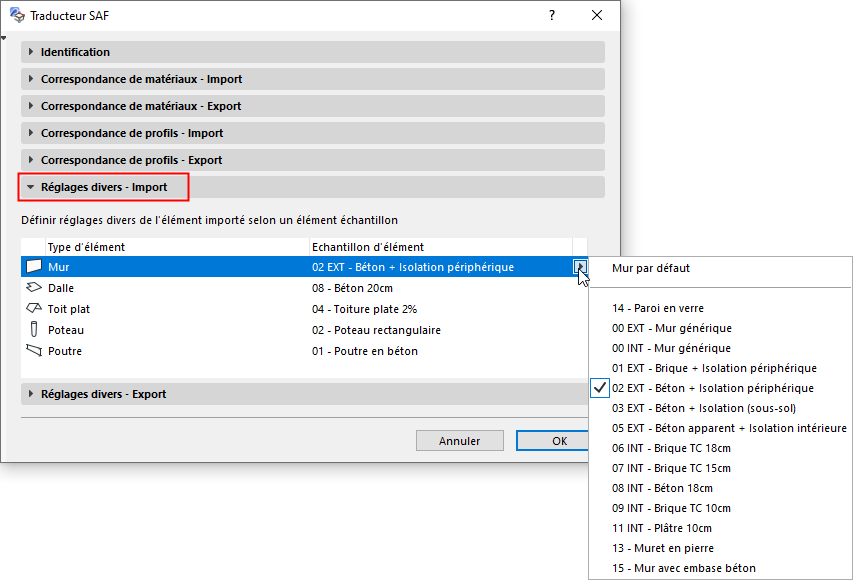This screenshot has height=580, width=853.
Task: Expand Correspondance de matériaux - Import
Action: point(313,79)
